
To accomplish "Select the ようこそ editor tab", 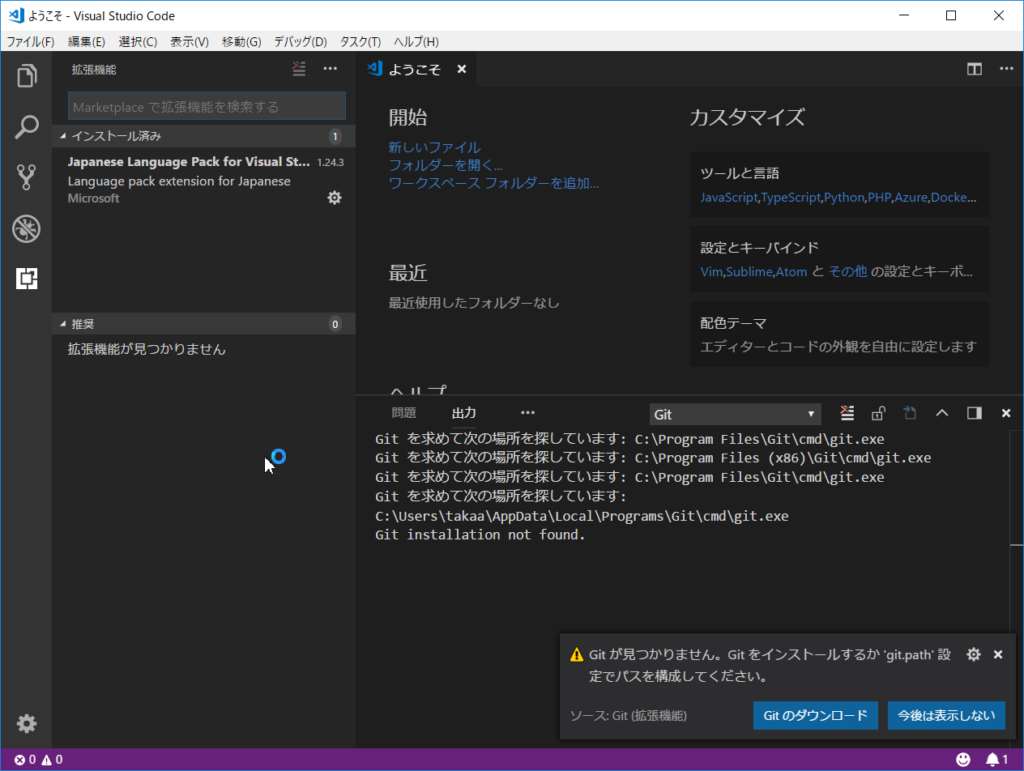I will [414, 69].
